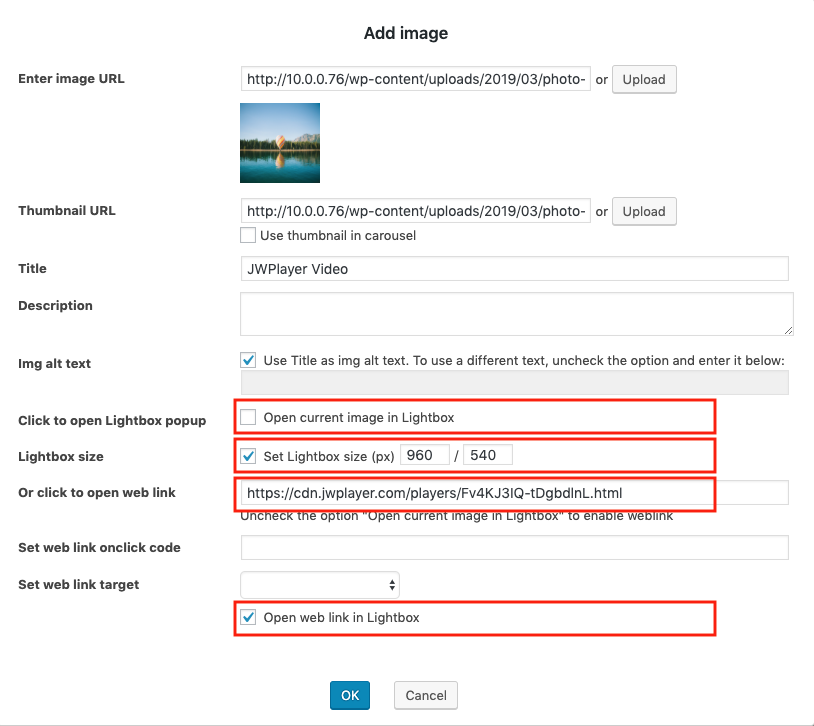
Task: Toggle Set Lightbox size checkbox
Action: (x=248, y=456)
